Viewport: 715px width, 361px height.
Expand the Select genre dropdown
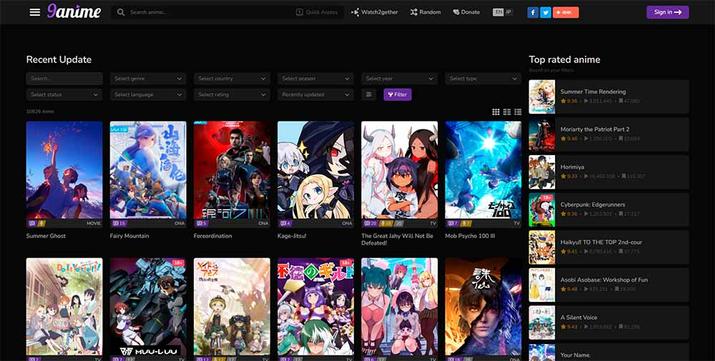click(x=148, y=78)
